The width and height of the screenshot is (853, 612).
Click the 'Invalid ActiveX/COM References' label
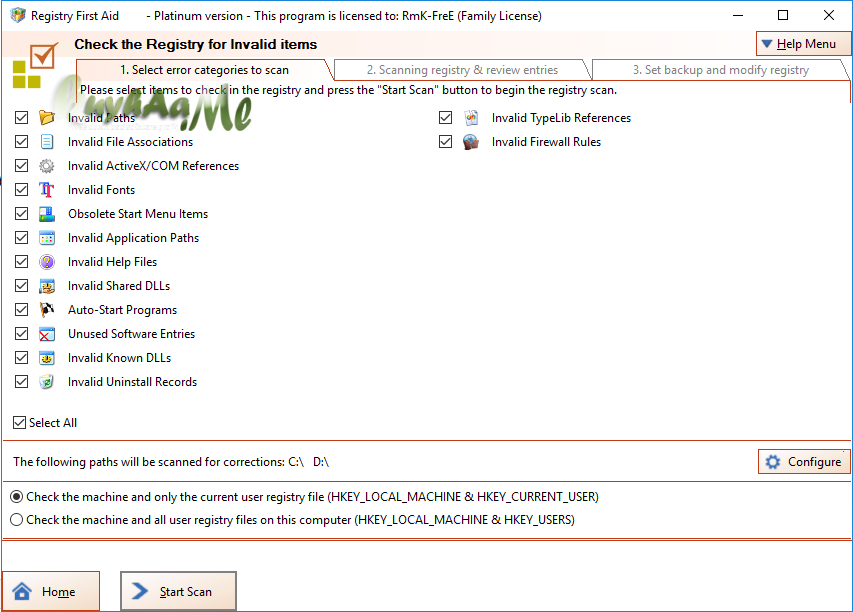[153, 166]
